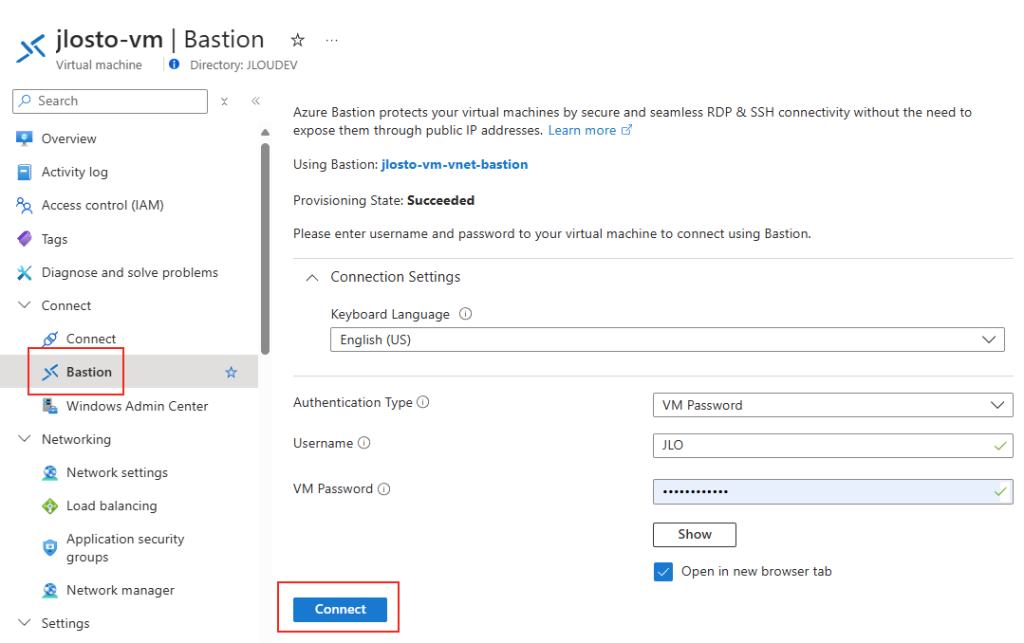
Task: Uncheck Open in new browser tab
Action: (x=663, y=572)
